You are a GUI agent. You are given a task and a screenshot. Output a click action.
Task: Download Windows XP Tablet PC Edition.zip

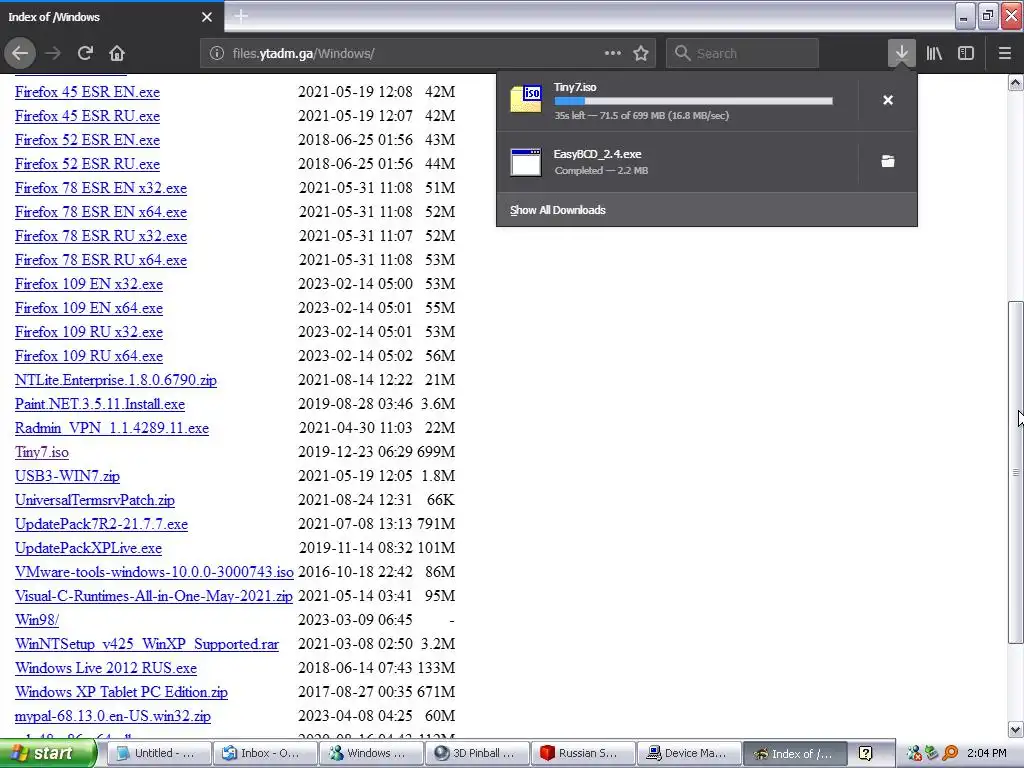click(x=121, y=692)
